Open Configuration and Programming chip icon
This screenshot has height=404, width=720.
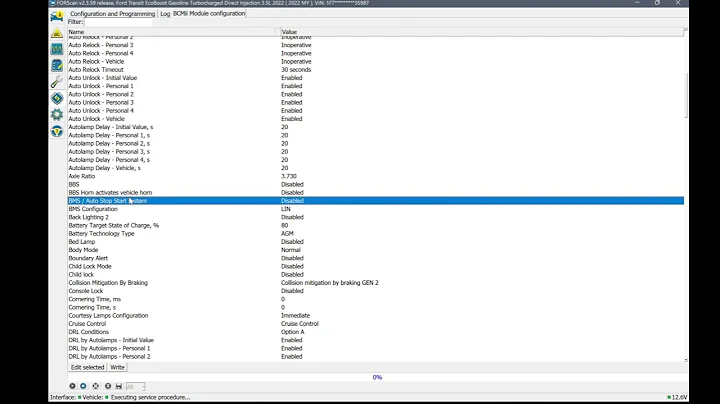[x=57, y=98]
